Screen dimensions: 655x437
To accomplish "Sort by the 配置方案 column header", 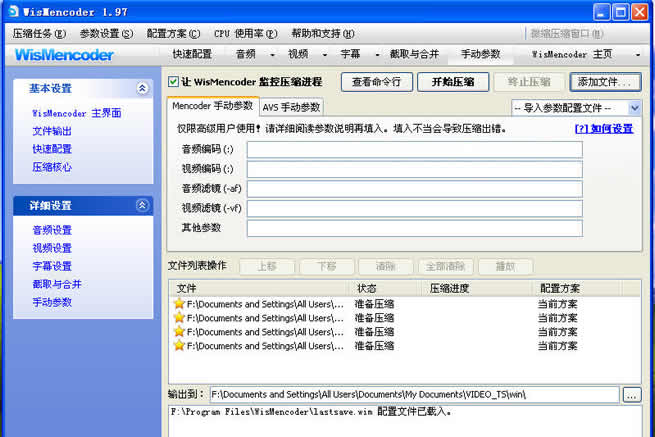I will click(577, 288).
